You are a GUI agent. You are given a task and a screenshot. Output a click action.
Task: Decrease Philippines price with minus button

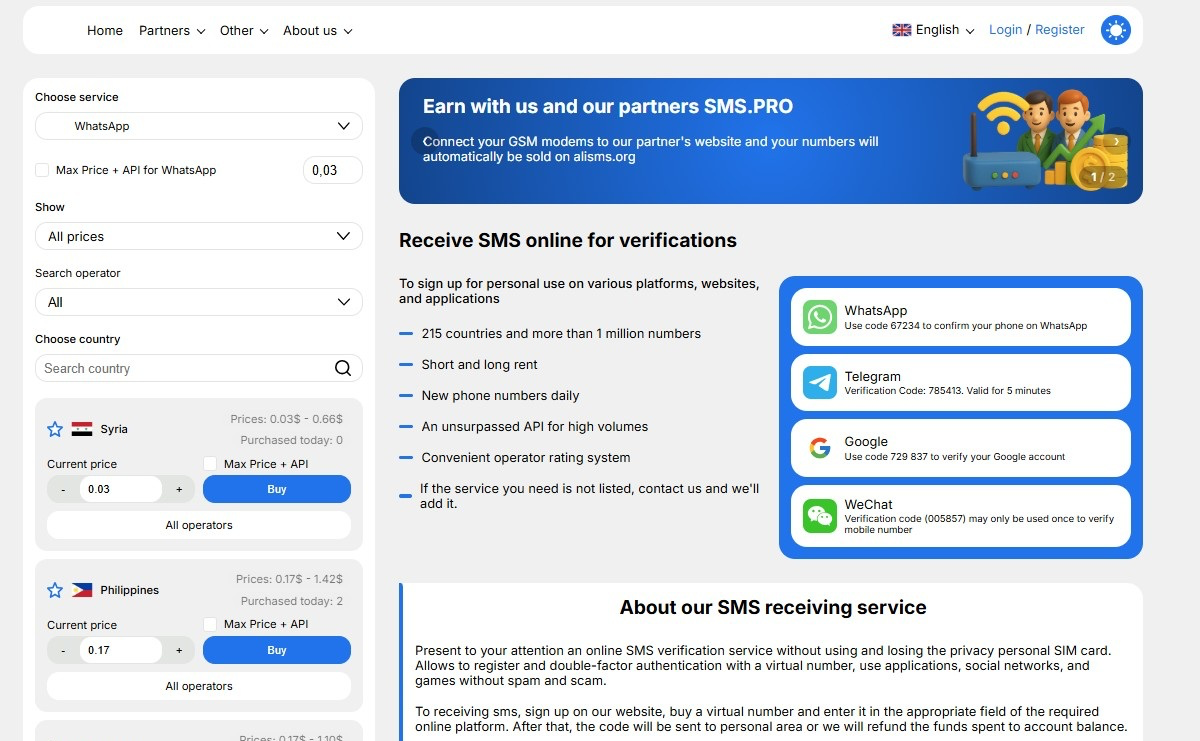(x=63, y=650)
